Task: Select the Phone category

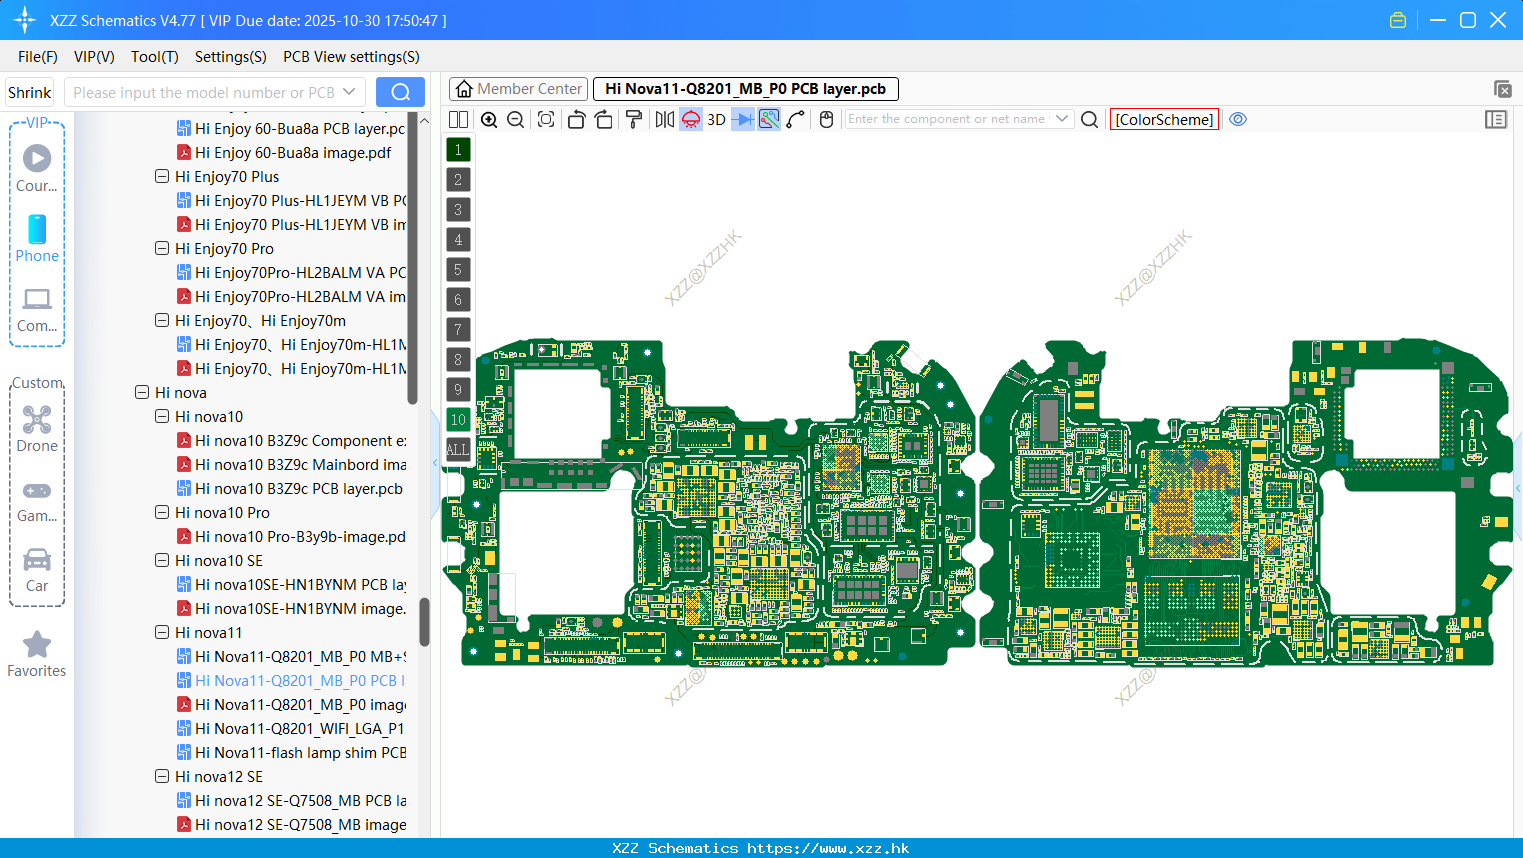Action: (x=37, y=238)
